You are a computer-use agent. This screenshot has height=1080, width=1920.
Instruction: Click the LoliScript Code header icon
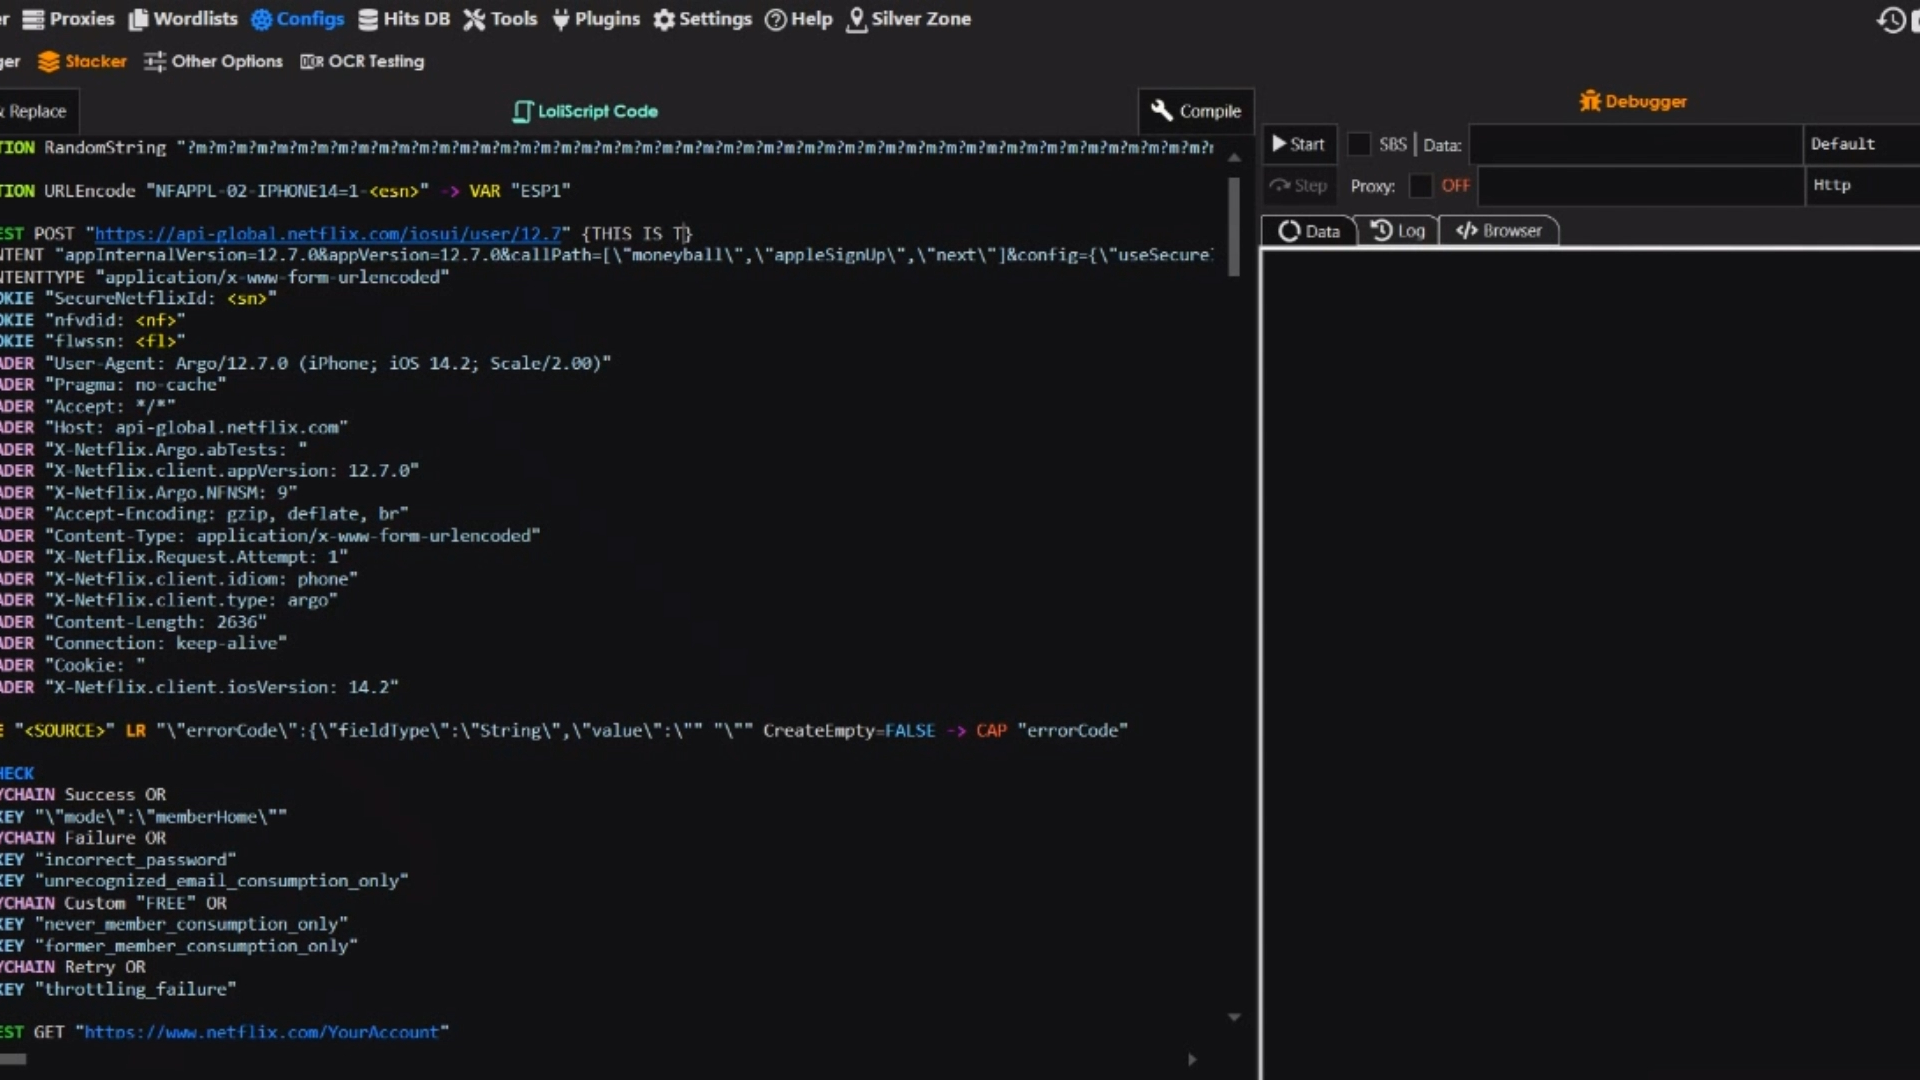(x=522, y=111)
